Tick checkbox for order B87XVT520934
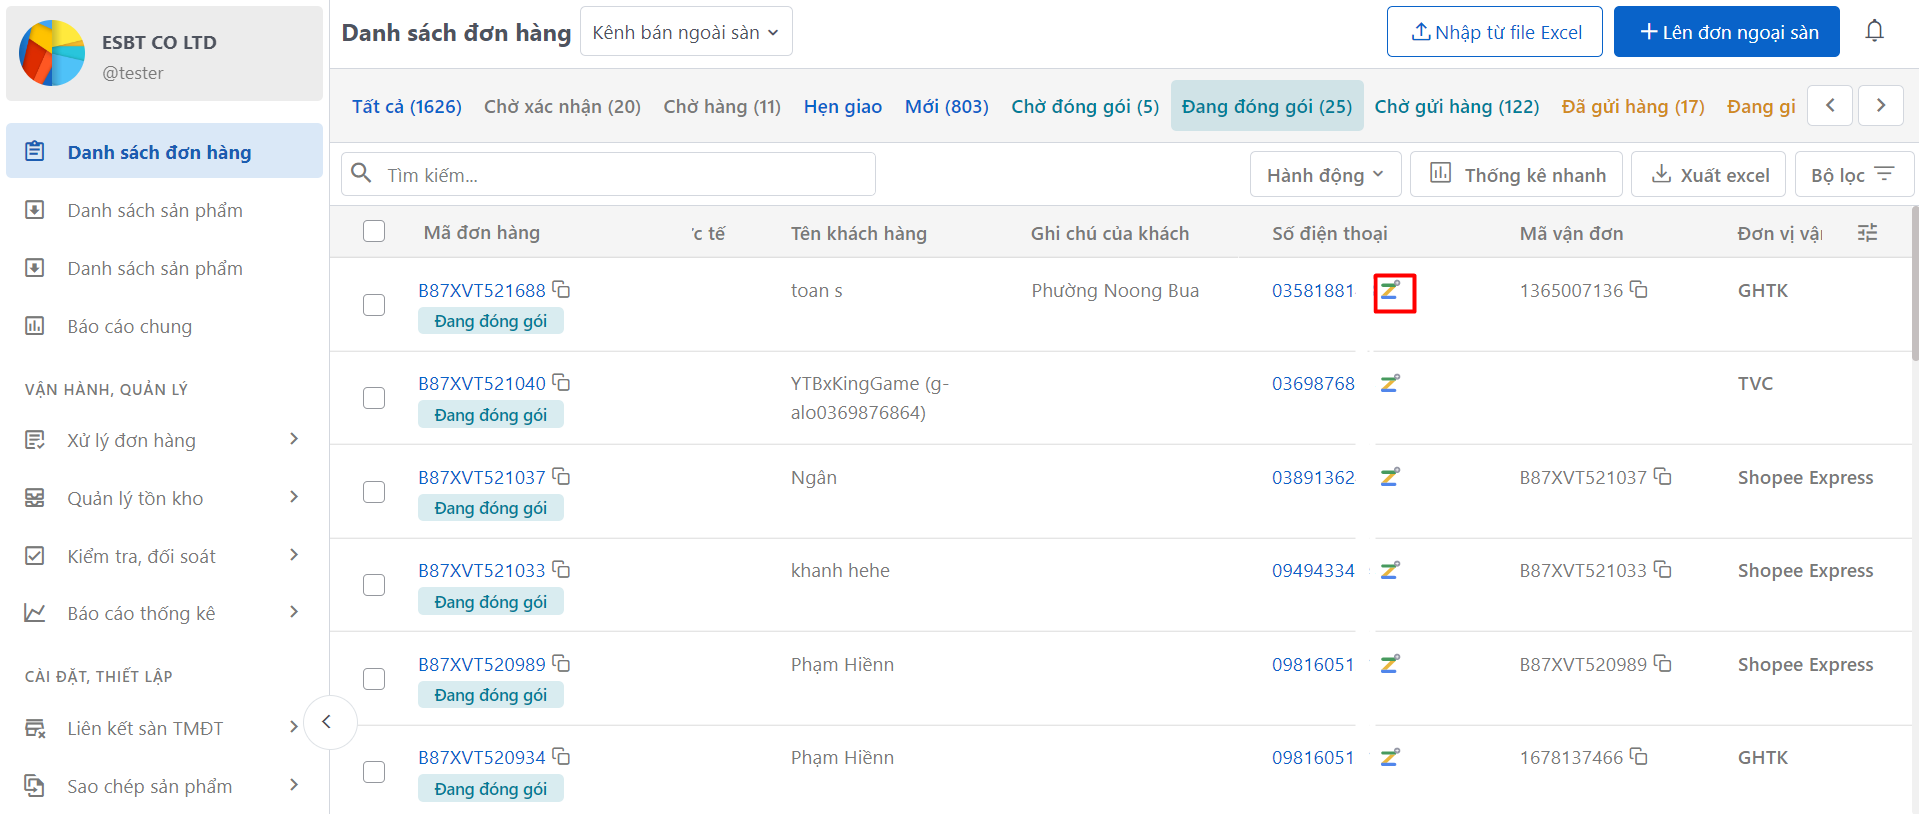The height and width of the screenshot is (814, 1919). [x=374, y=772]
